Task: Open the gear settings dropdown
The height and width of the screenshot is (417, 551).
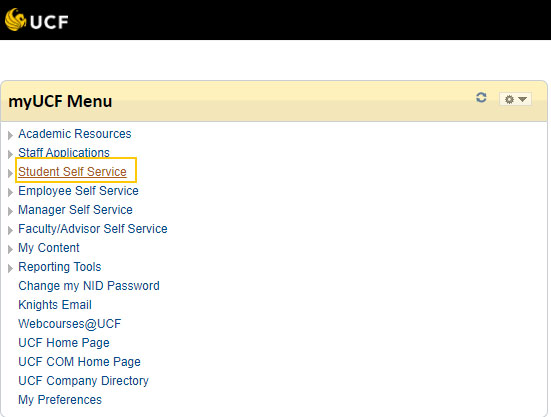Action: tap(515, 99)
